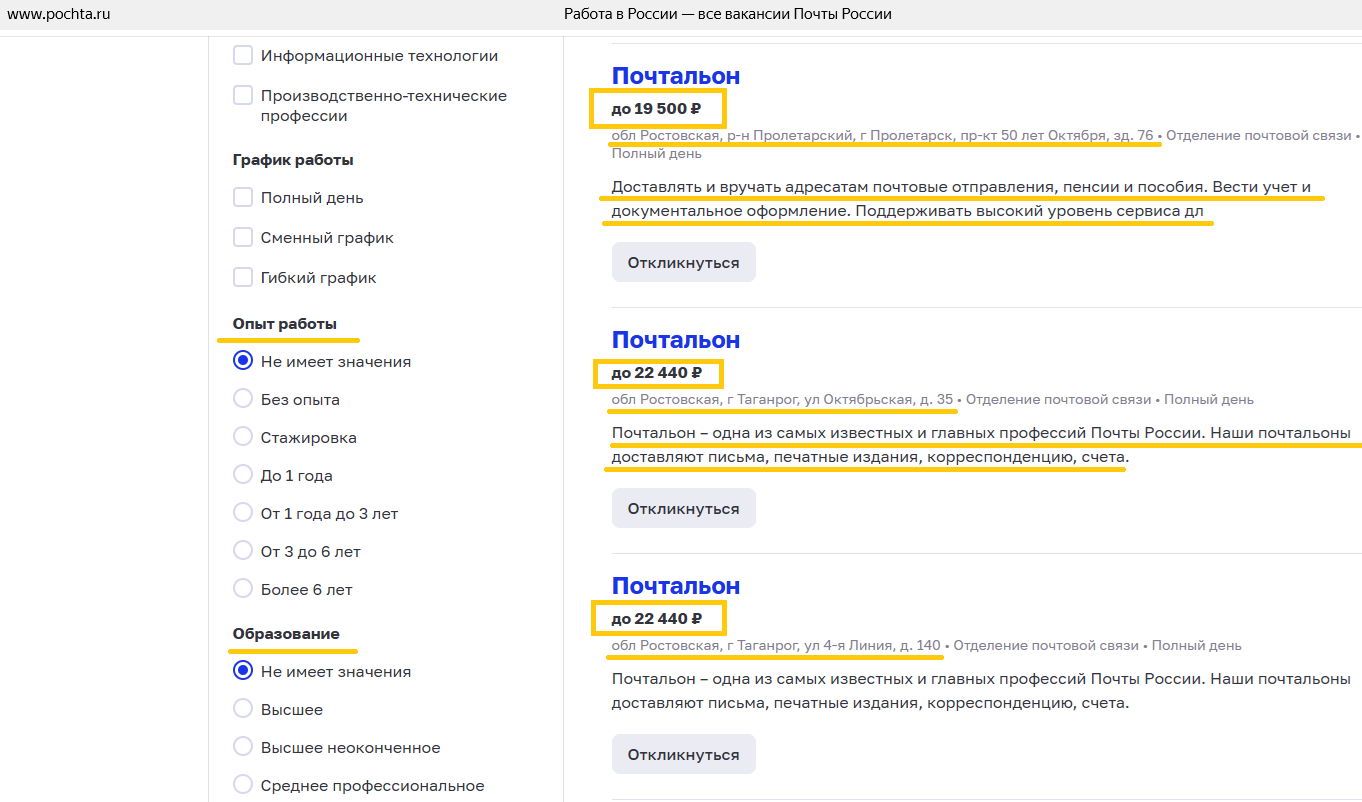Select От 1 года до 3 лет
This screenshot has width=1362, height=802.
[x=243, y=513]
